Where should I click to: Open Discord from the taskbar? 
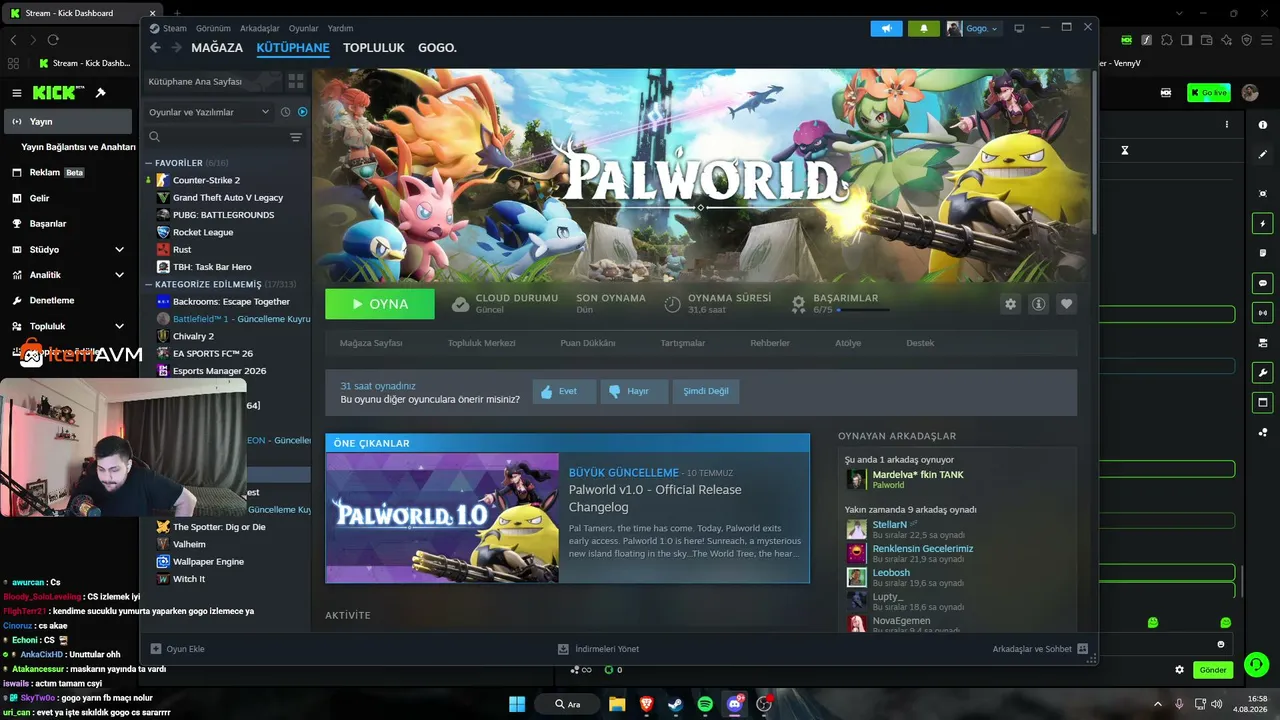735,704
